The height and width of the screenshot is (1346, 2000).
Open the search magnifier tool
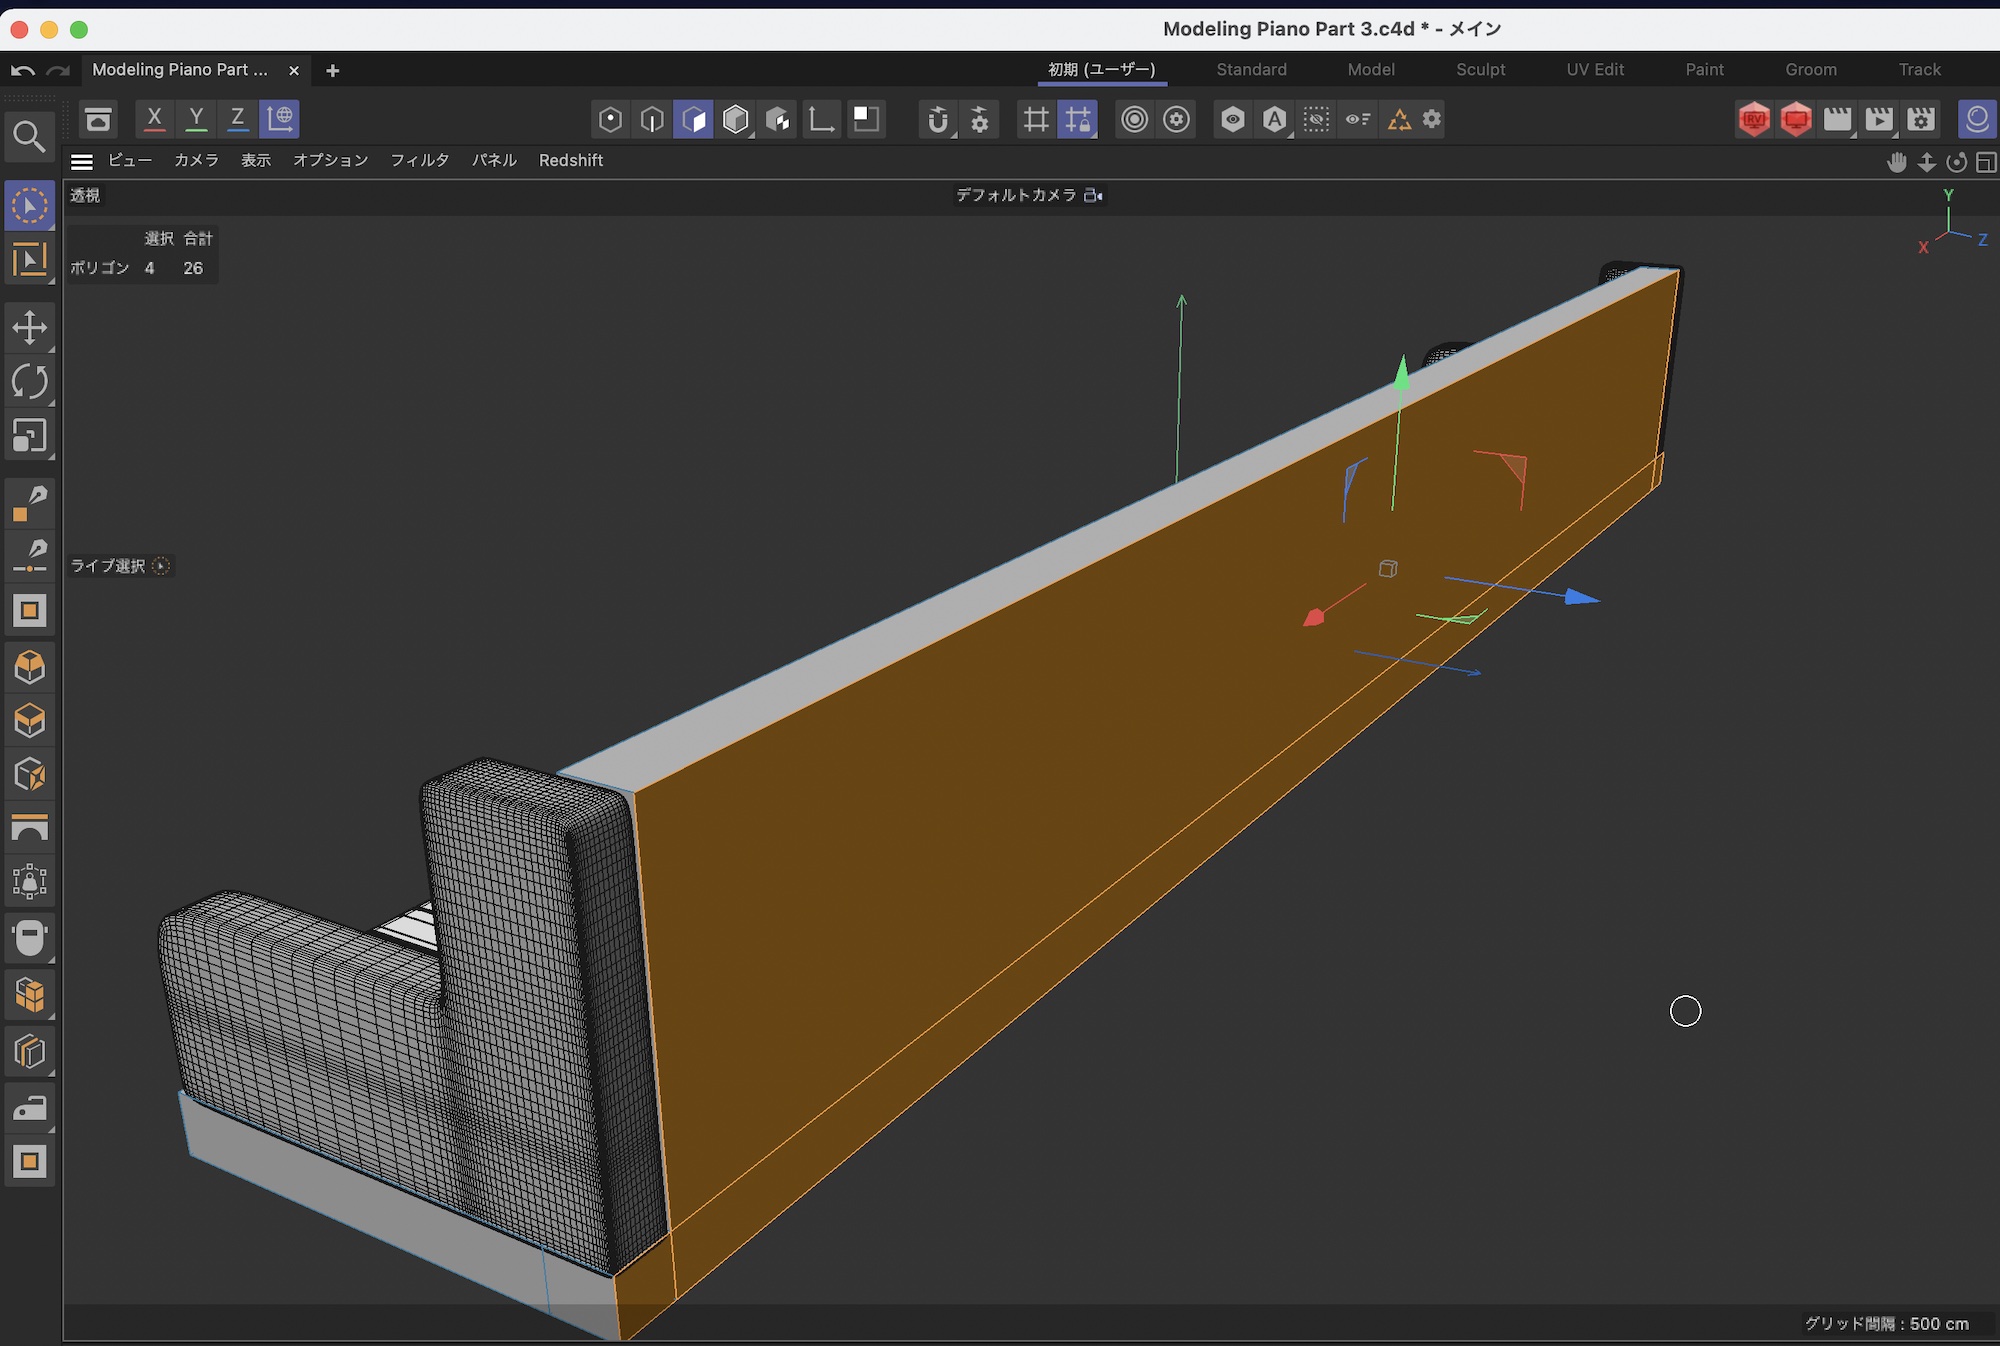[29, 137]
